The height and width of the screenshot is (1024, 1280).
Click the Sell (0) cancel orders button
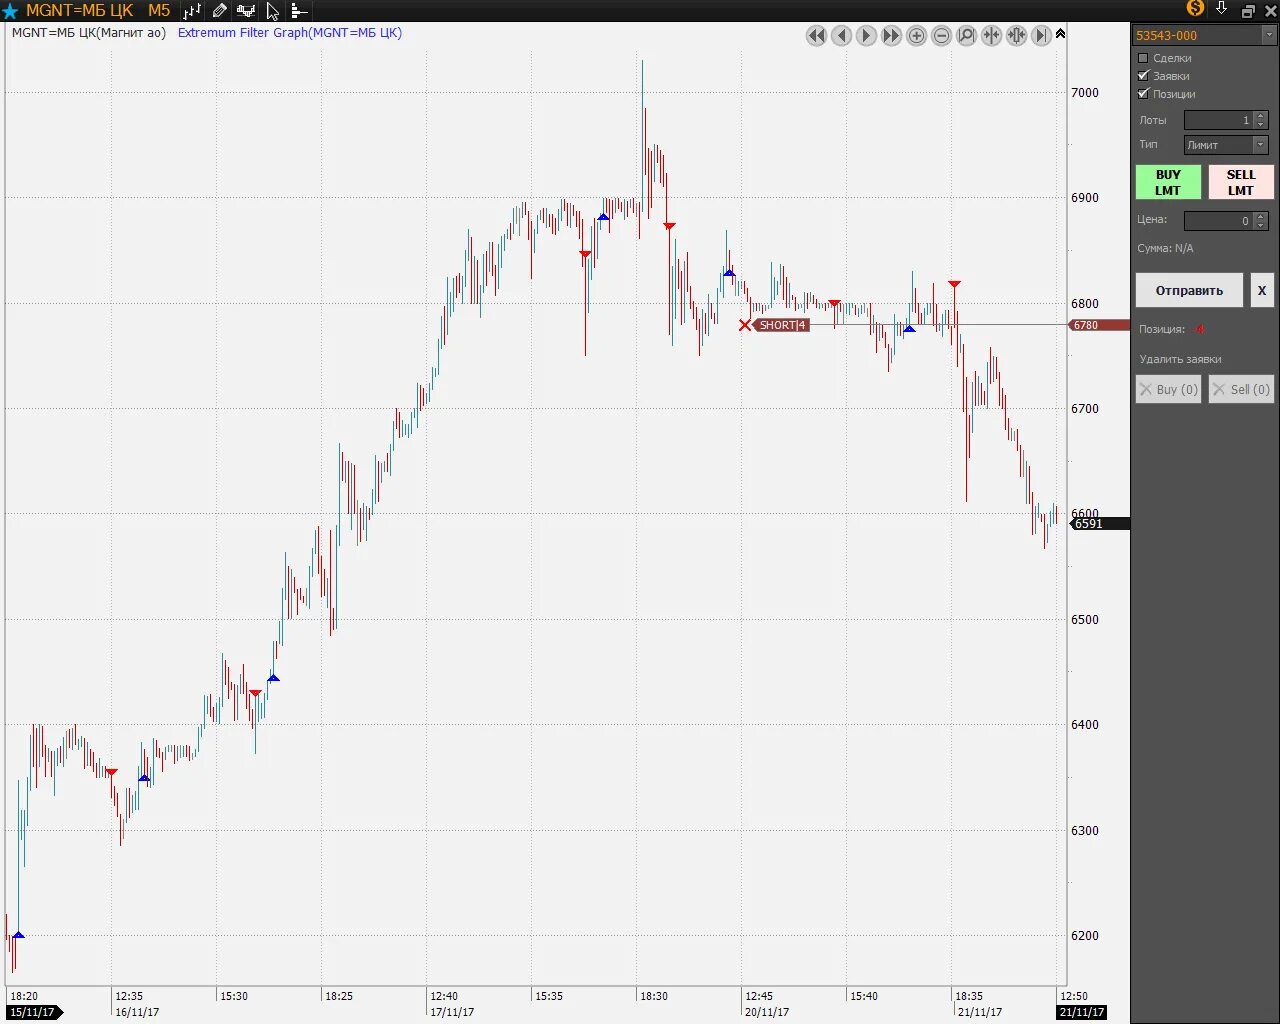(x=1241, y=390)
